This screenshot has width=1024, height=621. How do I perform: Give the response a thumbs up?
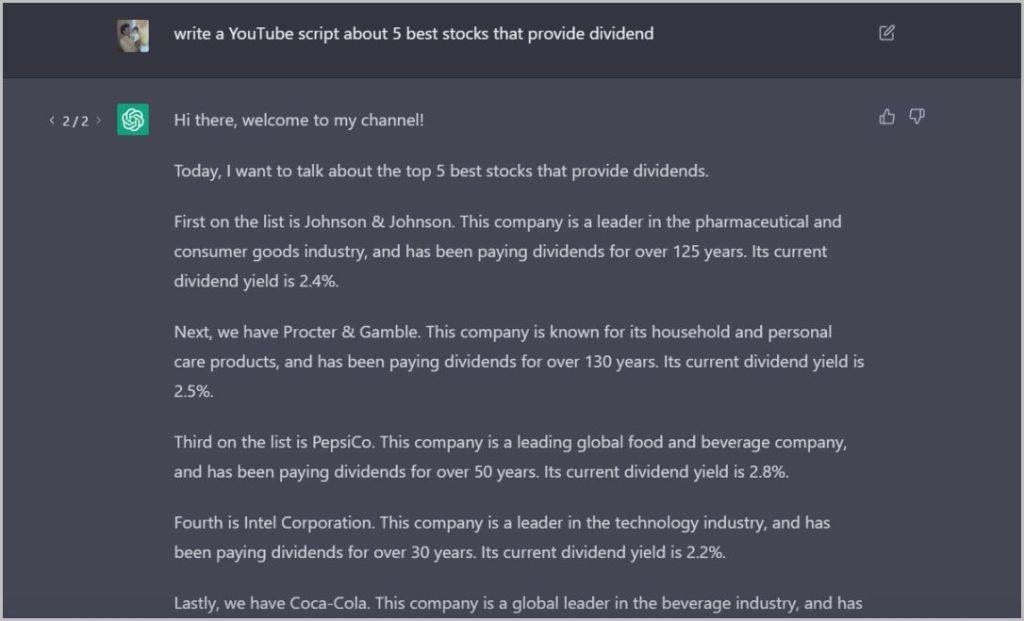pyautogui.click(x=886, y=117)
